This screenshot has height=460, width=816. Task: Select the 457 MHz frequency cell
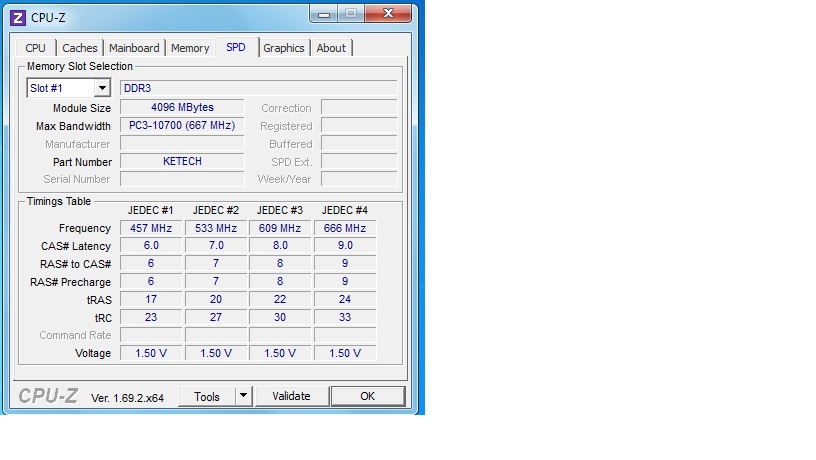tap(151, 228)
